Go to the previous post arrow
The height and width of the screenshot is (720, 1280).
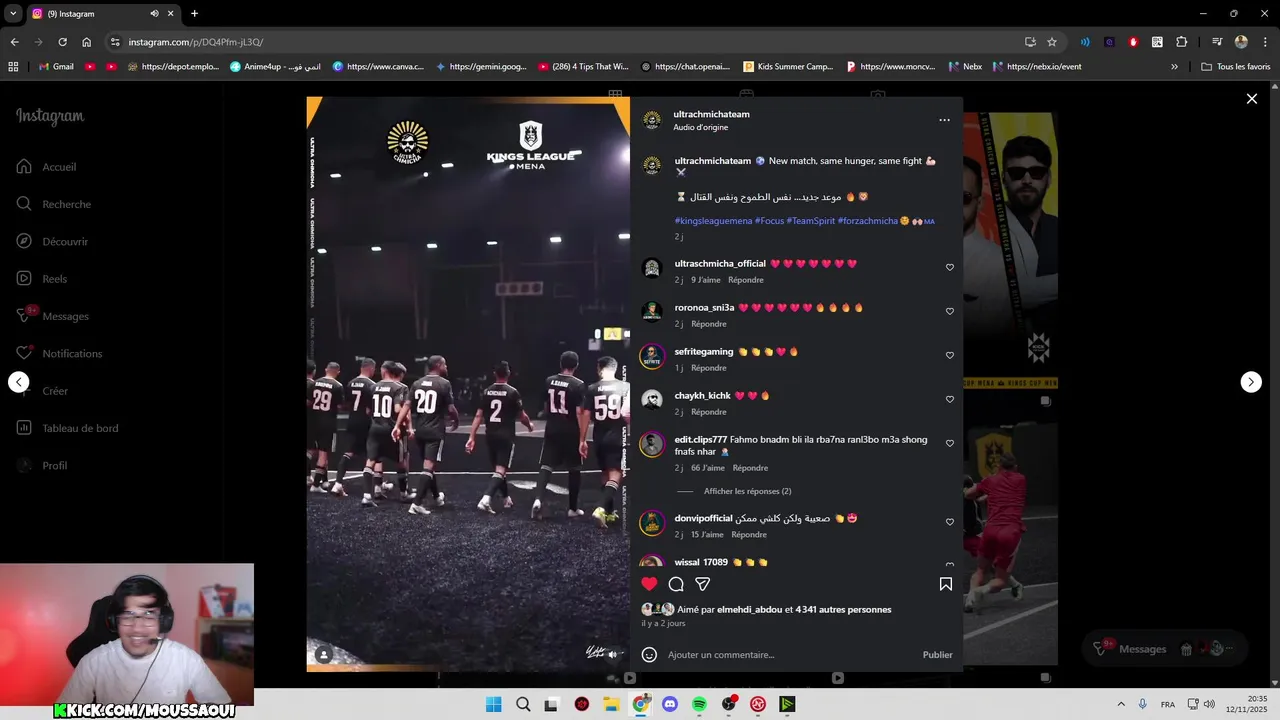[19, 382]
